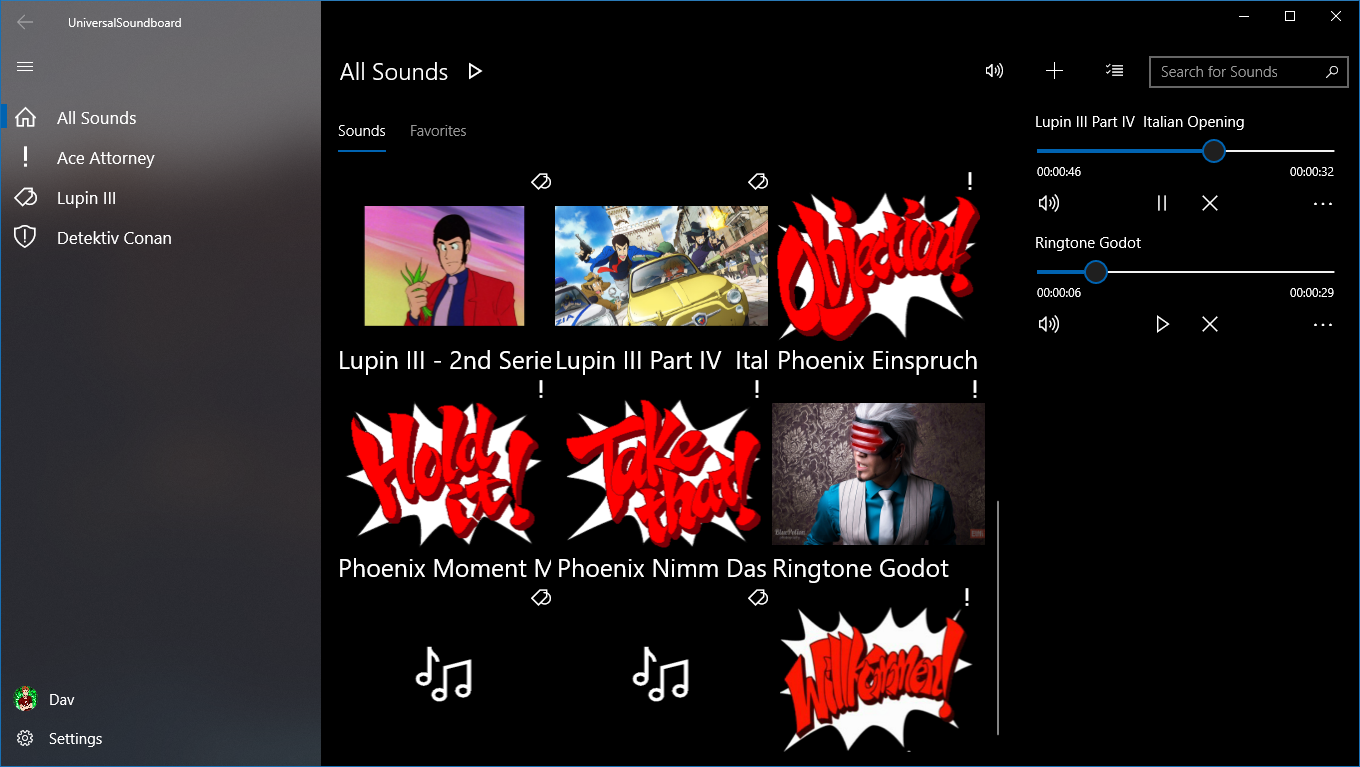Click tag icon above first music note tile
1360x767 pixels.
point(541,597)
